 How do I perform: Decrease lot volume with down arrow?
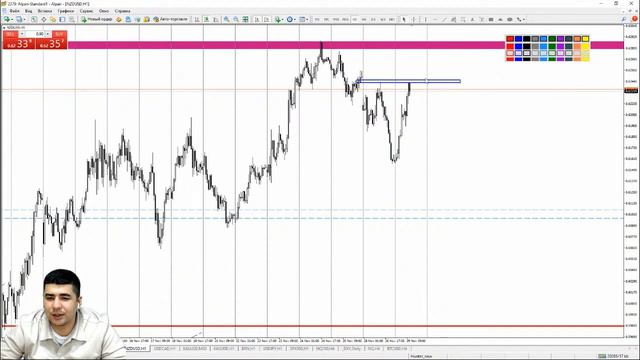22,34
